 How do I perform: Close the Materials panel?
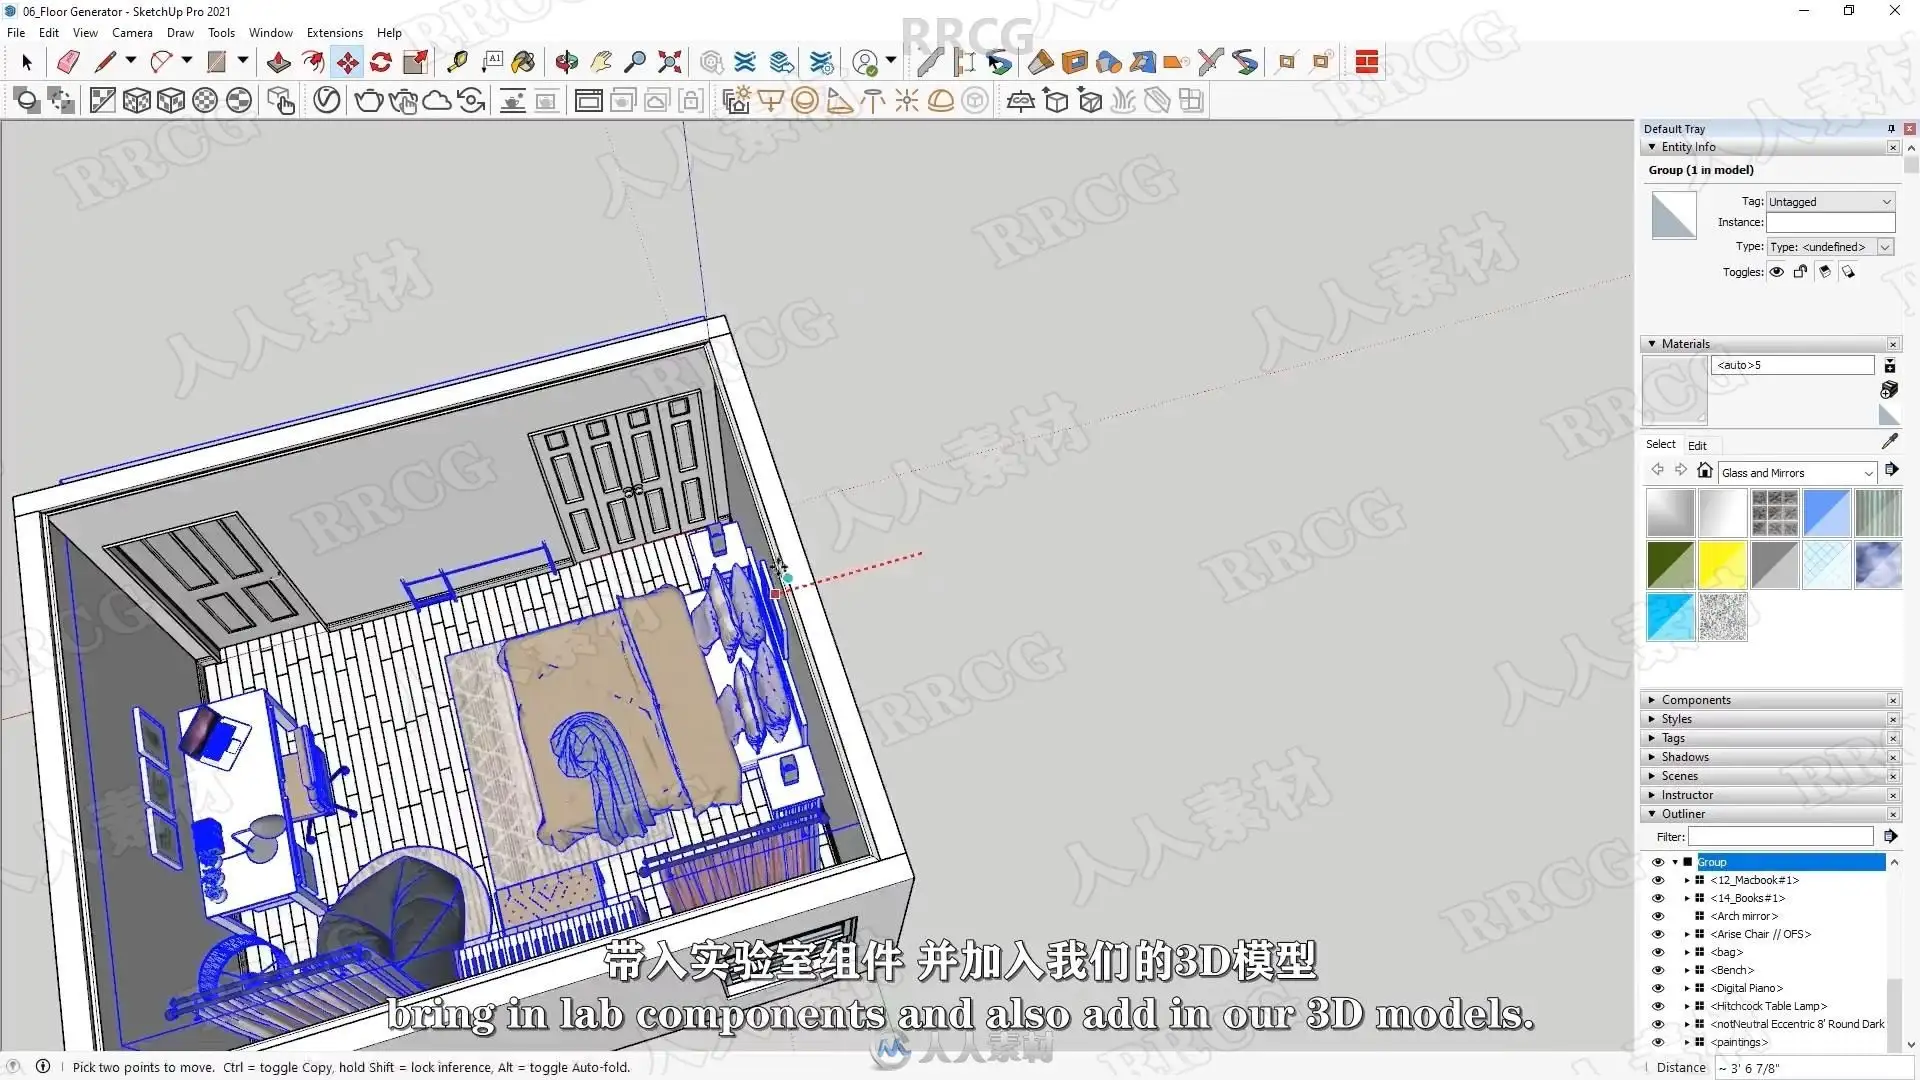click(1893, 344)
